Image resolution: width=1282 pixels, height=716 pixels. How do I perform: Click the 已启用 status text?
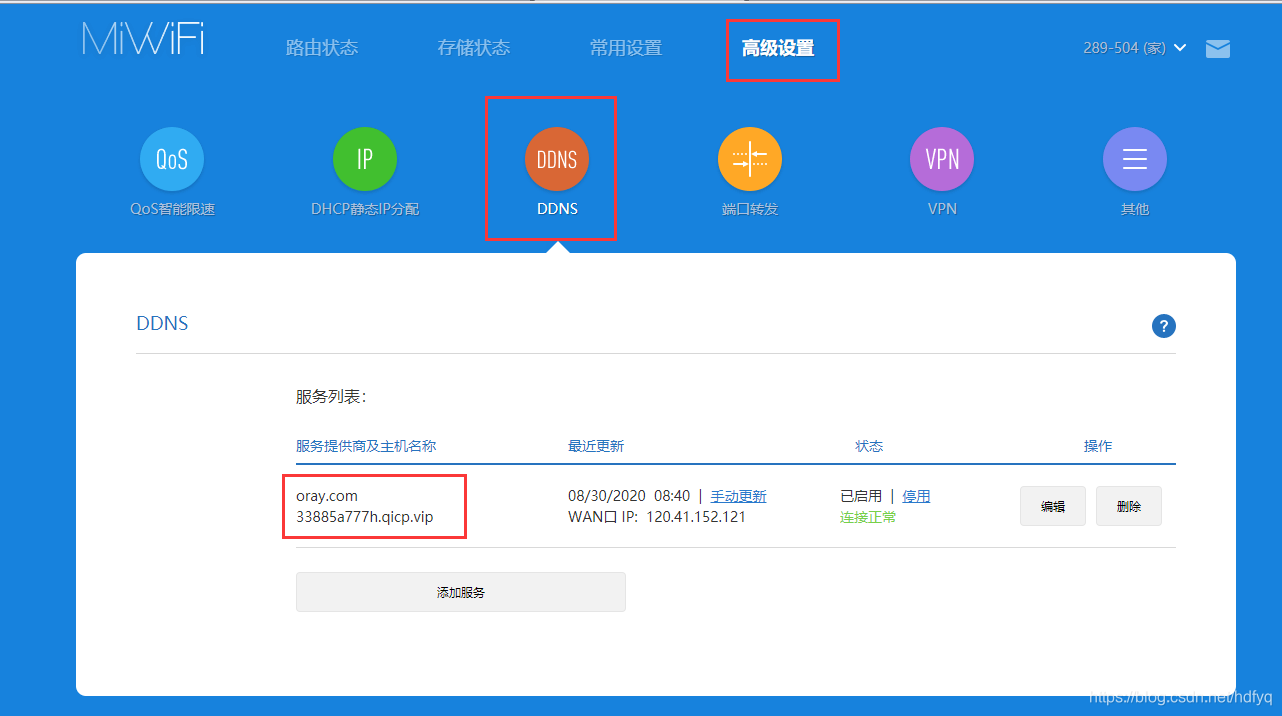(x=861, y=496)
